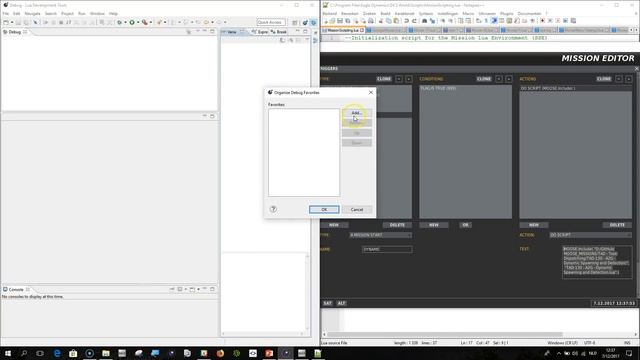Viewport: 640px width, 360px height.
Task: Minimize the Debug view using its panel icon
Action: pyautogui.click(x=204, y=31)
